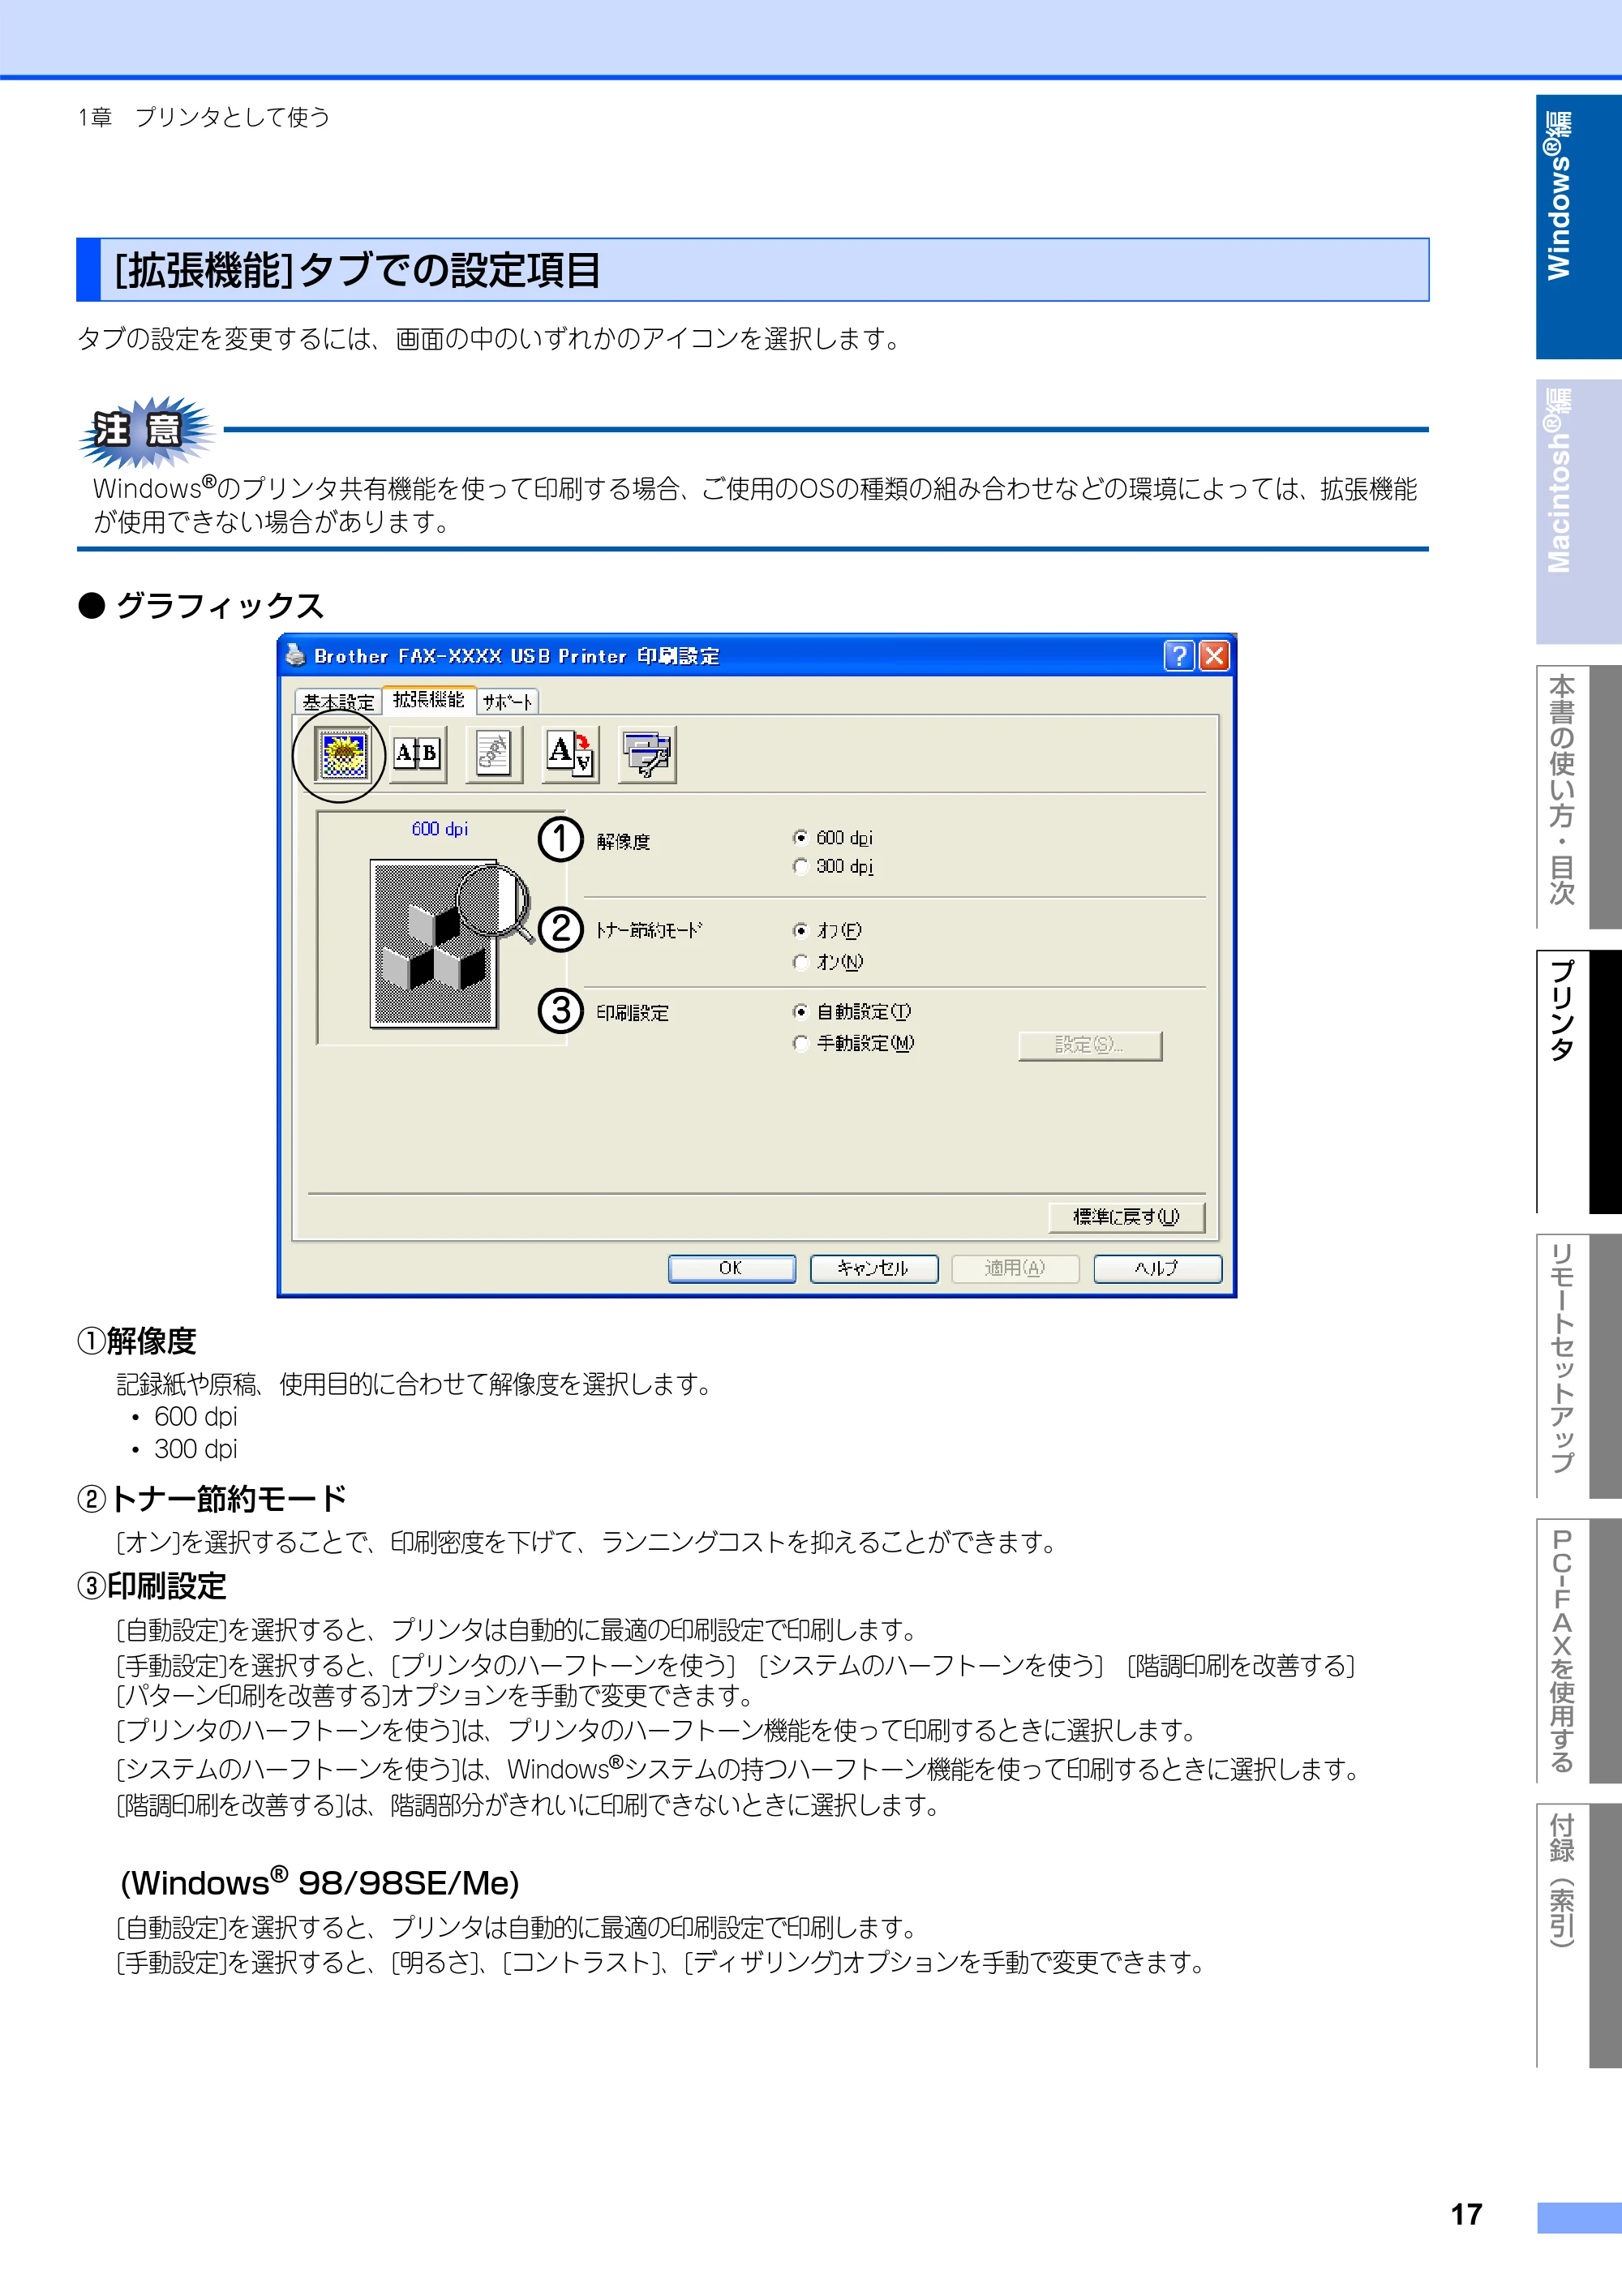Choose 自動設定(T) print setting
Screen dimensions: 1622x2296
(x=800, y=1012)
